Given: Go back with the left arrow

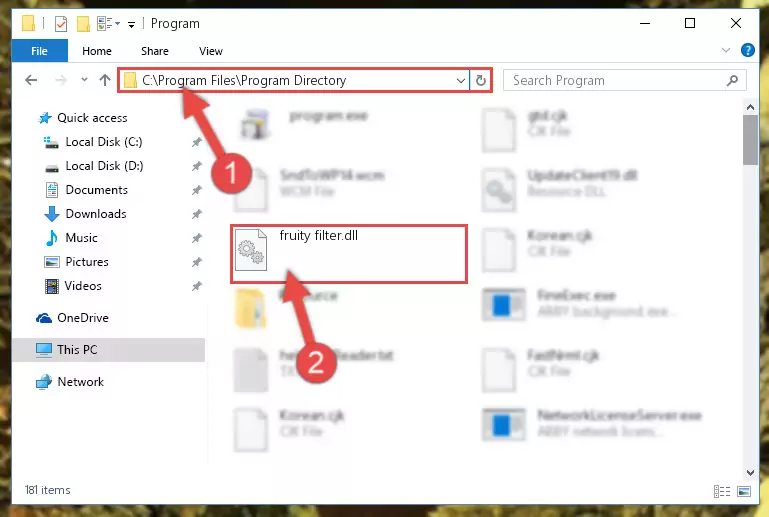Looking at the screenshot, I should coord(31,80).
